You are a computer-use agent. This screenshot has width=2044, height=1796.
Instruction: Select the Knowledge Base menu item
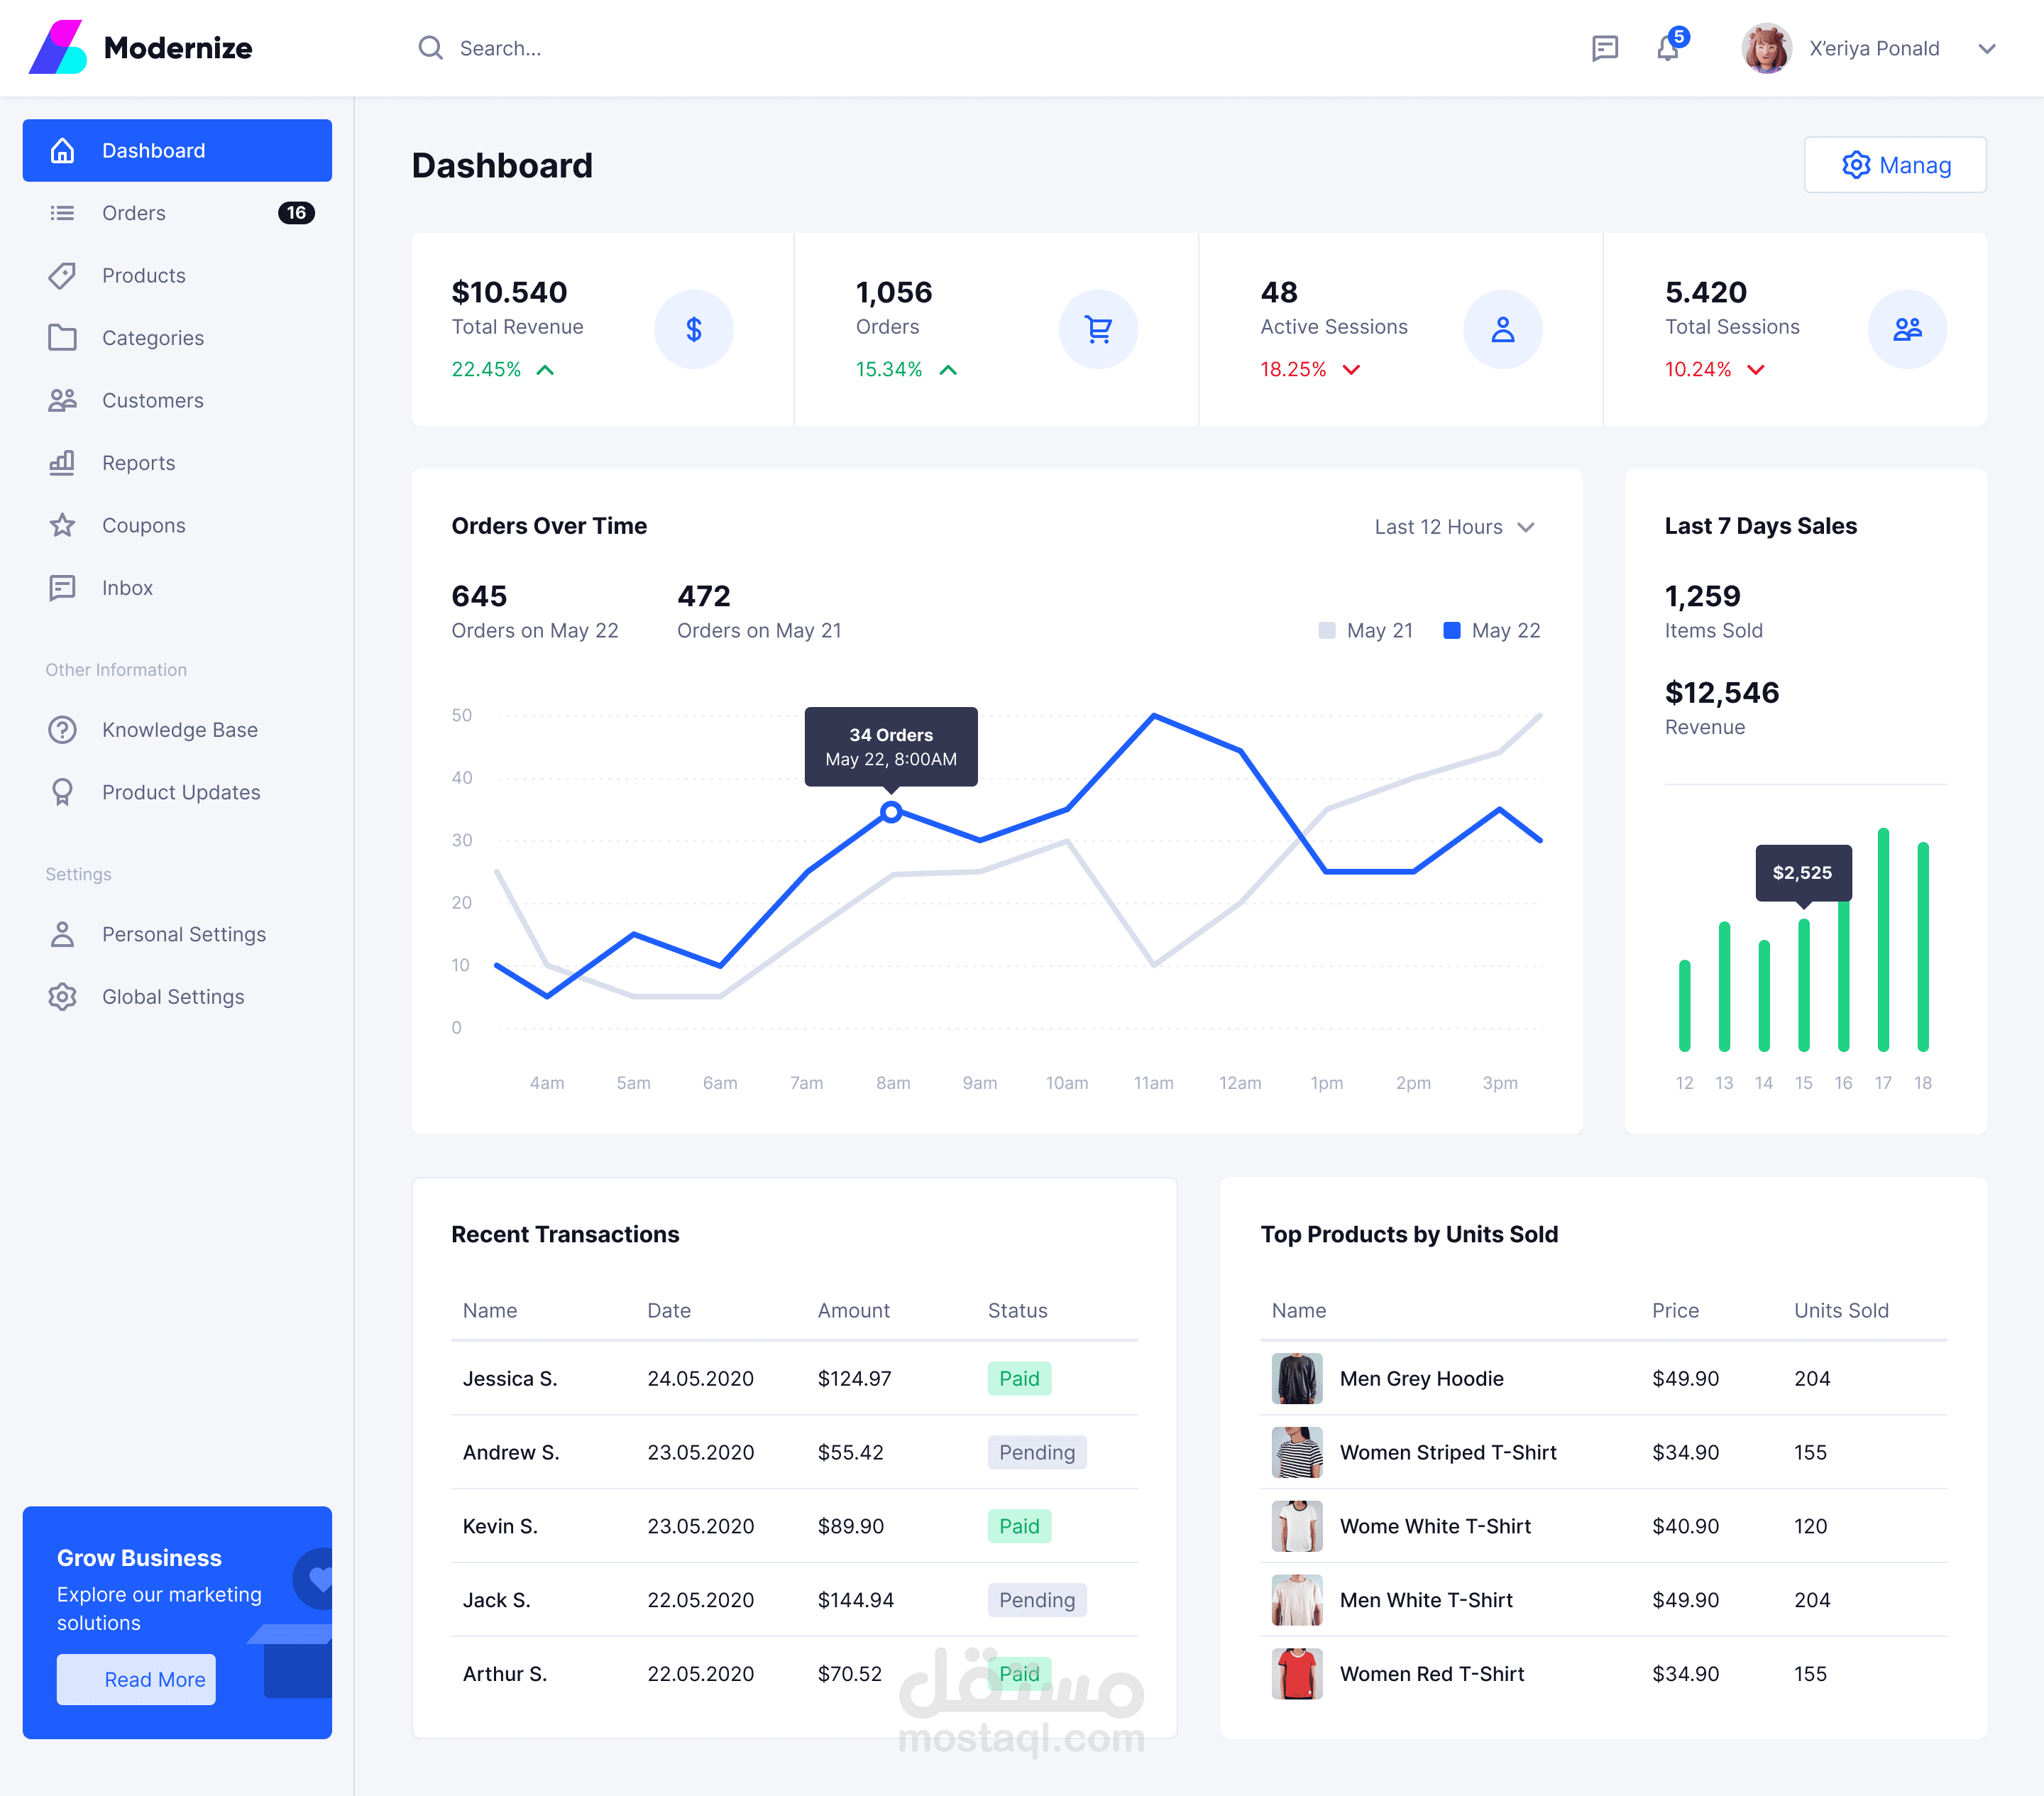point(177,728)
